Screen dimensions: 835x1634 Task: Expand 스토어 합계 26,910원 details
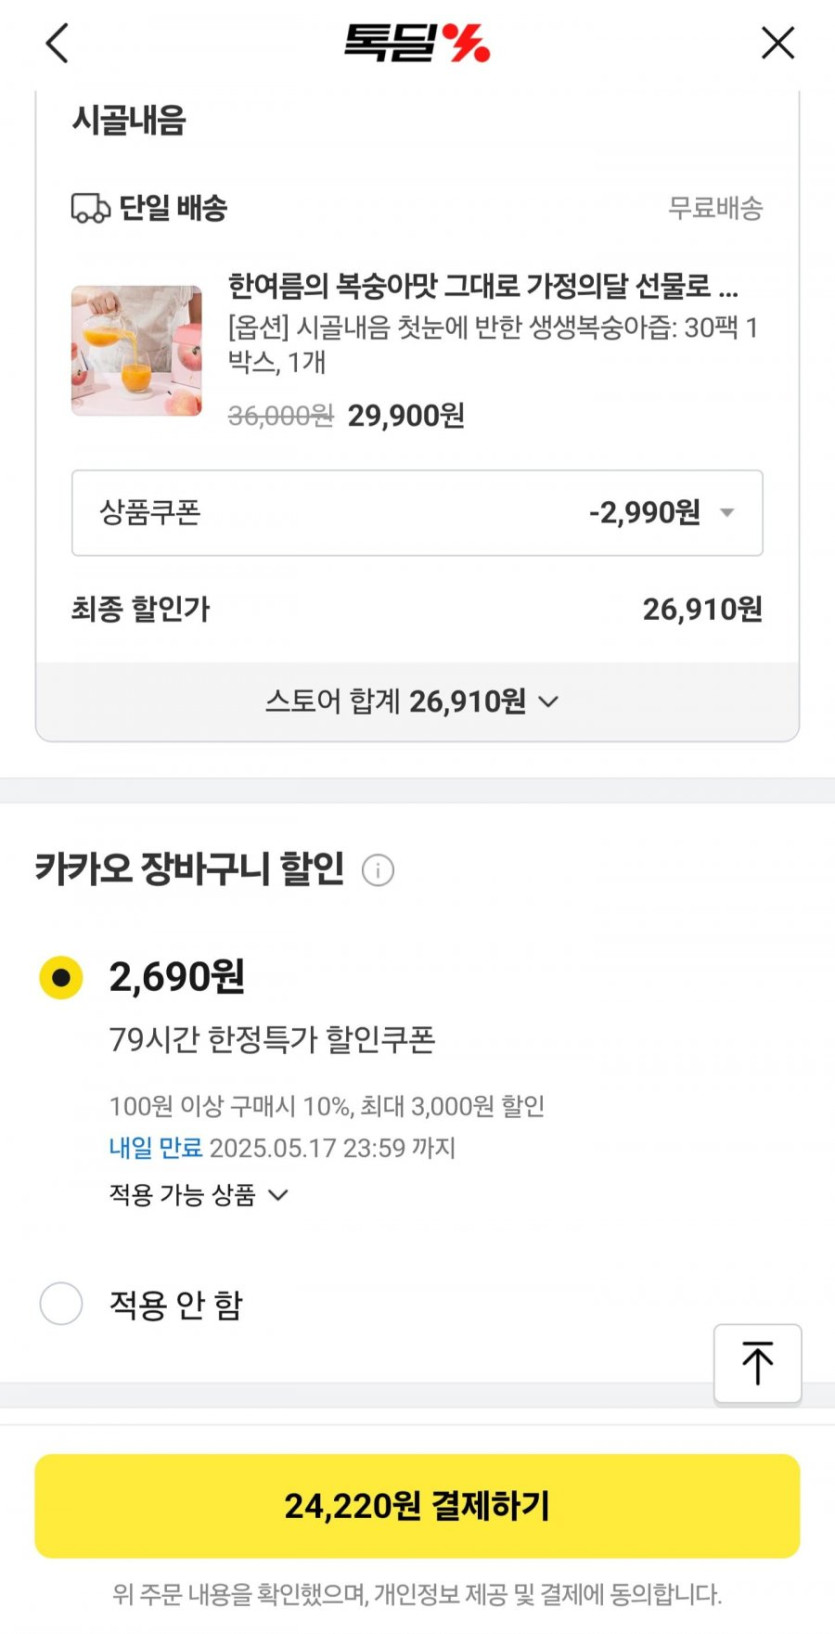(x=412, y=702)
